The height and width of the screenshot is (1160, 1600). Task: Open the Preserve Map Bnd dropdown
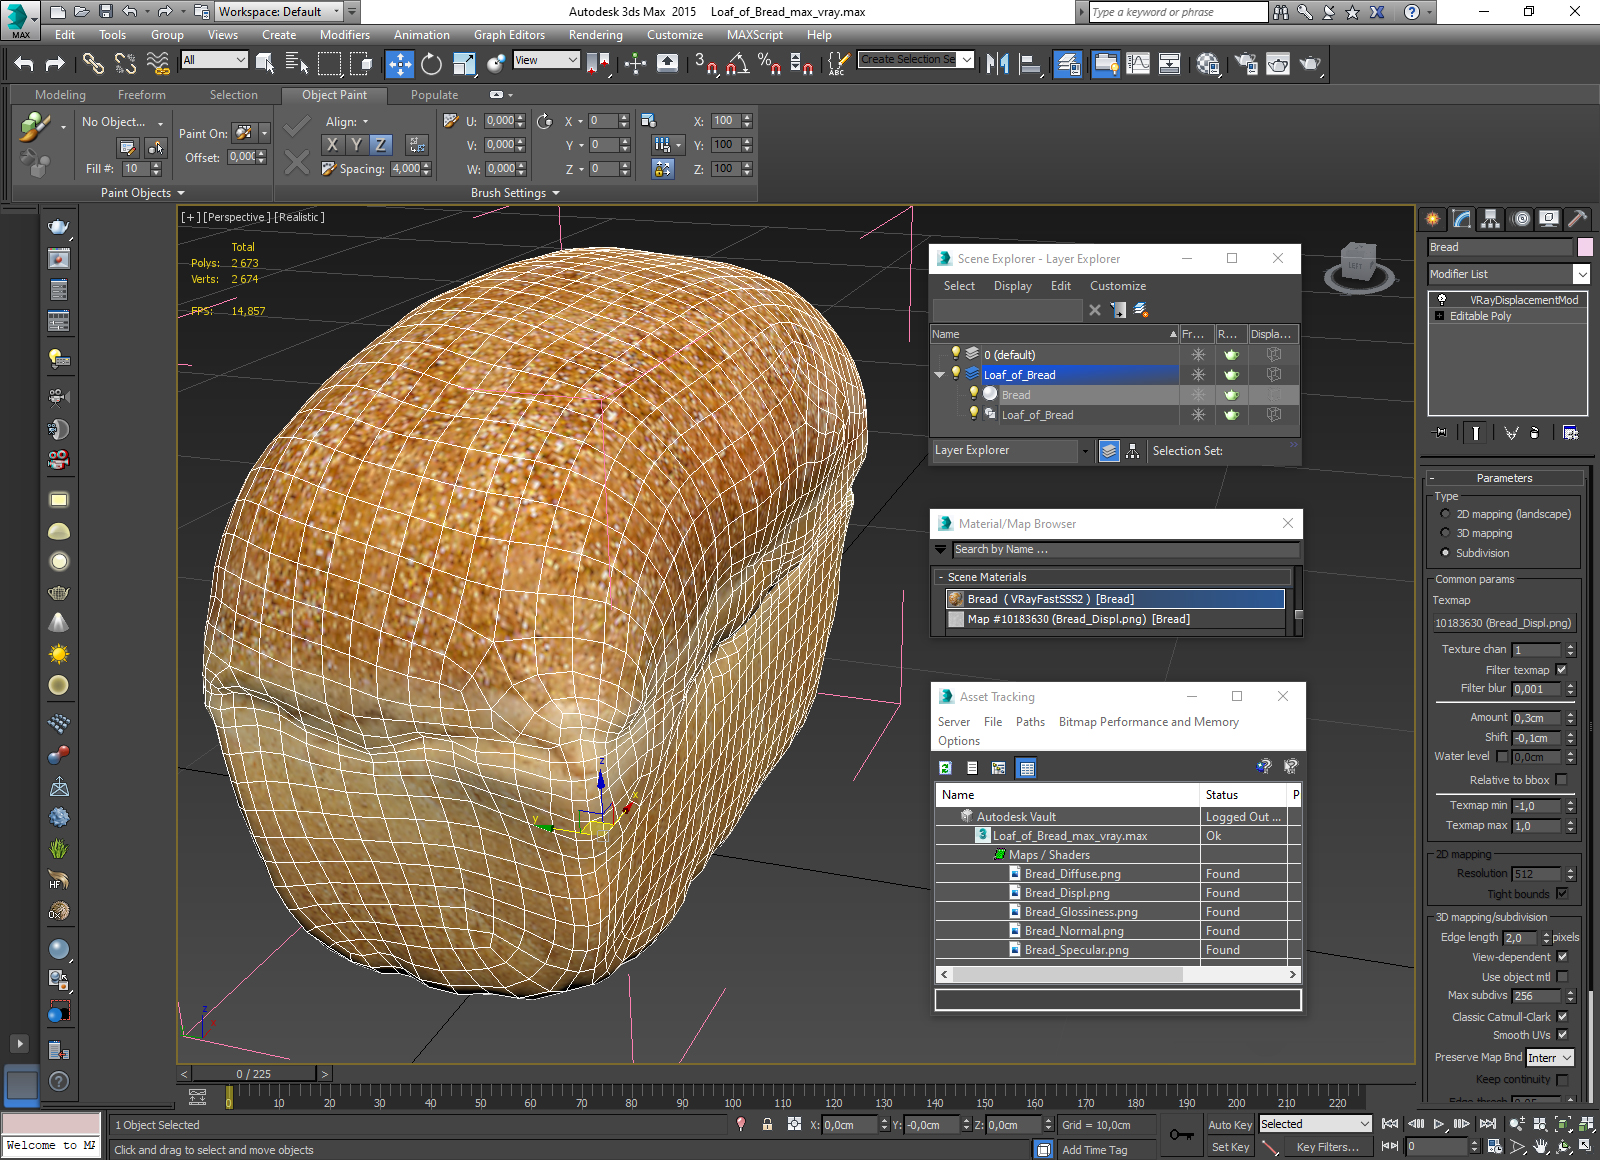point(1550,1058)
